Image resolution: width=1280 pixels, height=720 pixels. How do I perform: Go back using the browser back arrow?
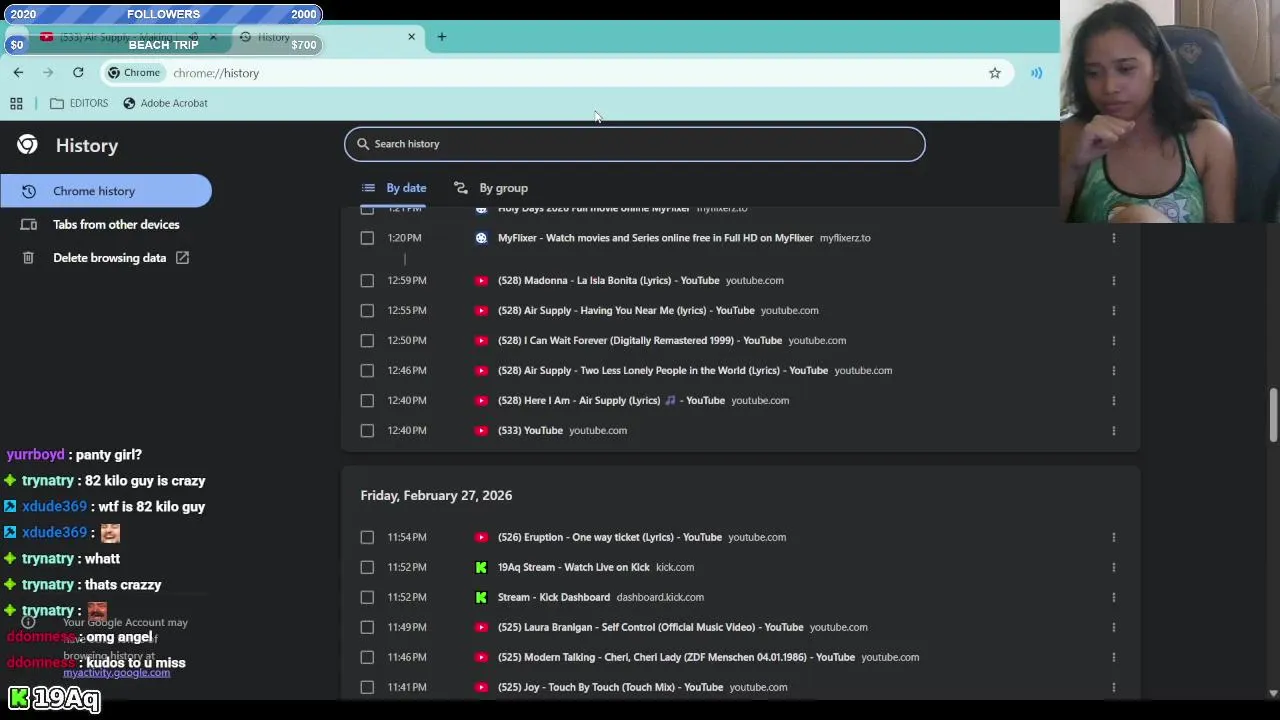18,73
